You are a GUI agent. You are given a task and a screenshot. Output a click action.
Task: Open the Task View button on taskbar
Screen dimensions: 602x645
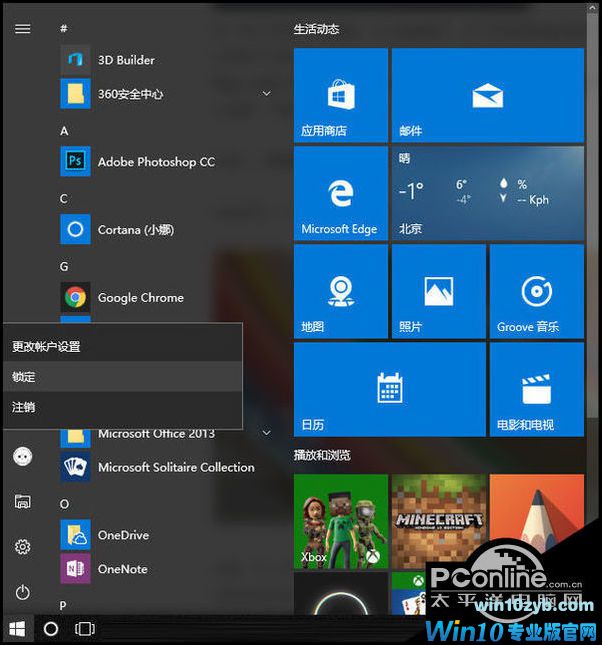[85, 629]
